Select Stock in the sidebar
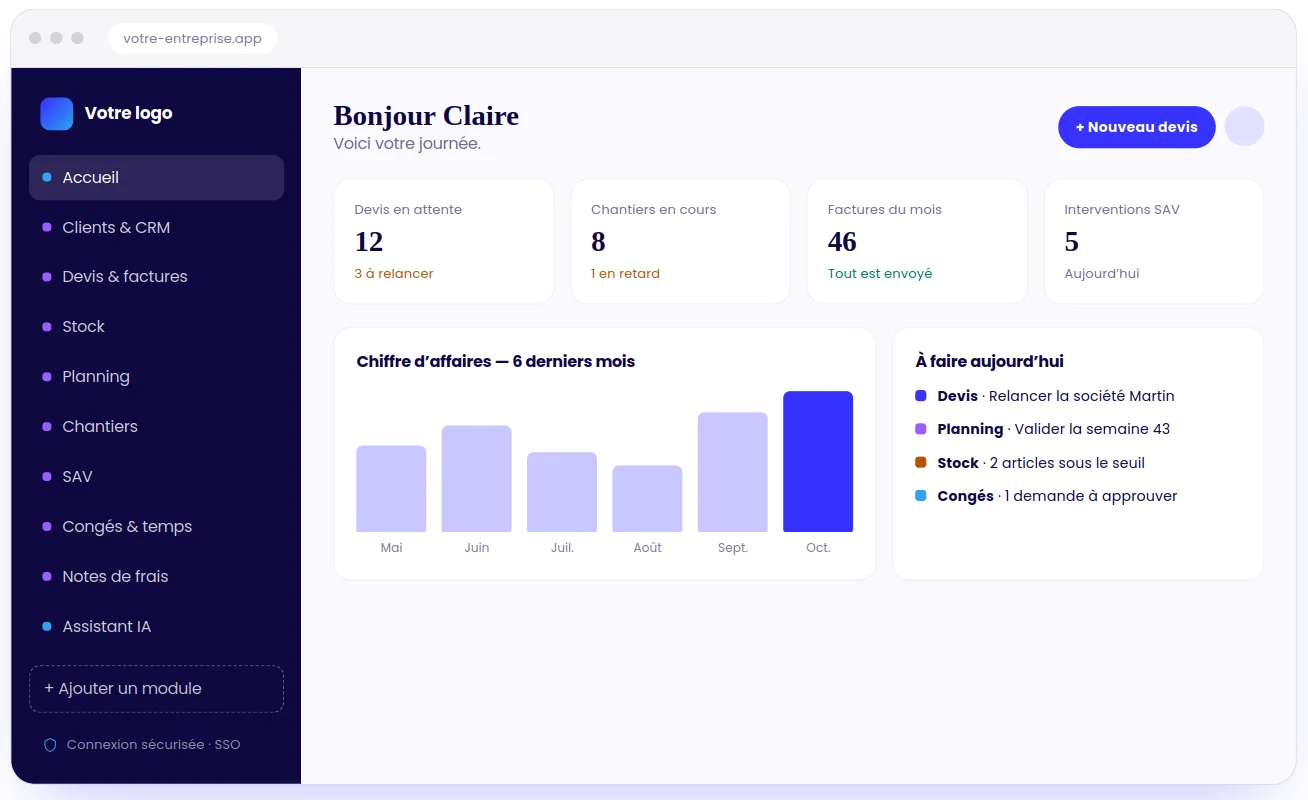 click(x=156, y=327)
